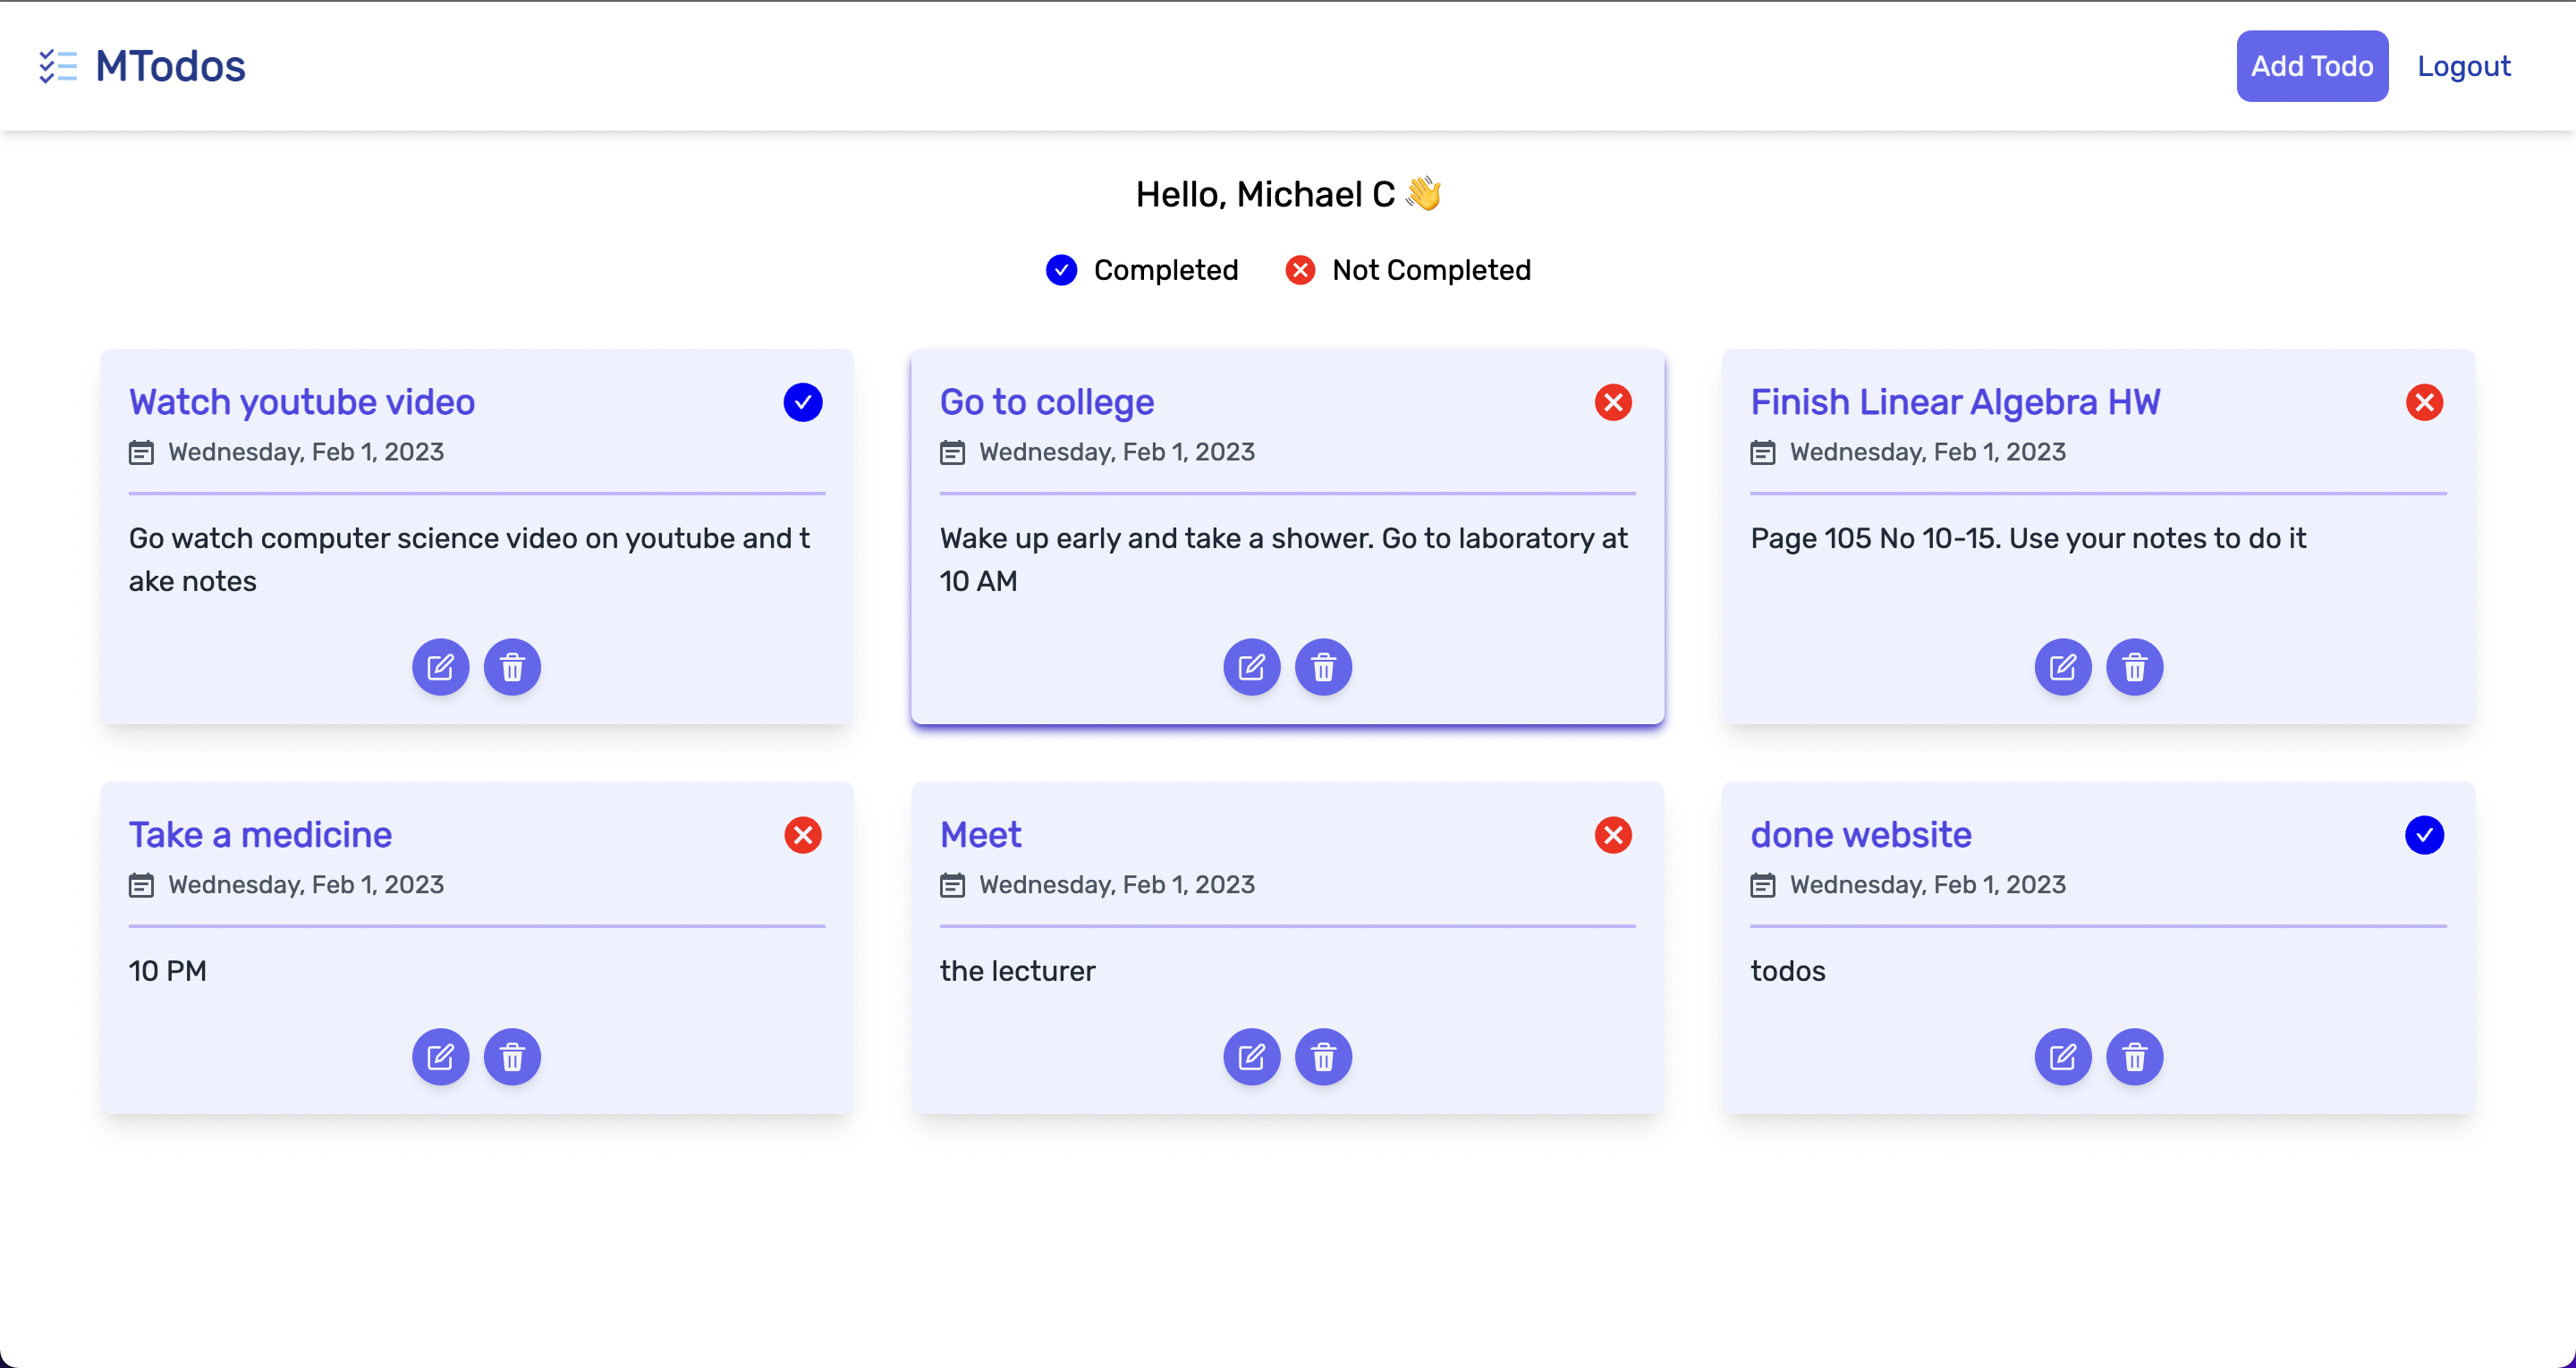Viewport: 2576px width, 1368px height.
Task: Click the Take a medicine title
Action: coord(260,835)
